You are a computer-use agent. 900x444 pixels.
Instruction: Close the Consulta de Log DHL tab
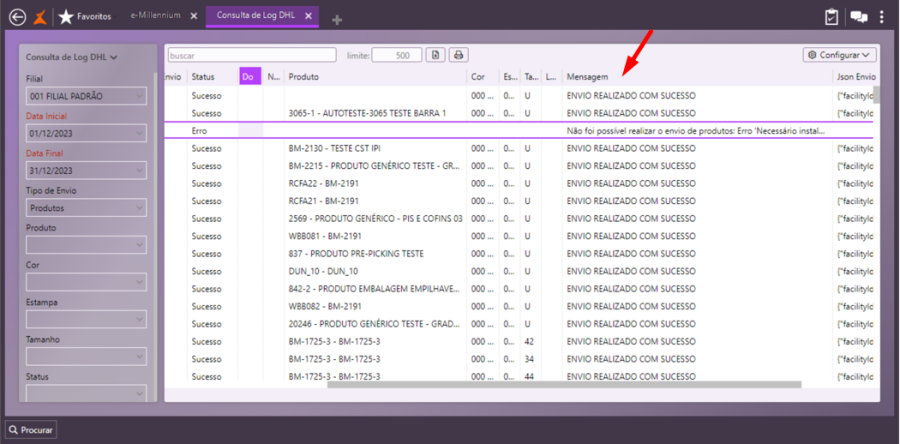[308, 16]
